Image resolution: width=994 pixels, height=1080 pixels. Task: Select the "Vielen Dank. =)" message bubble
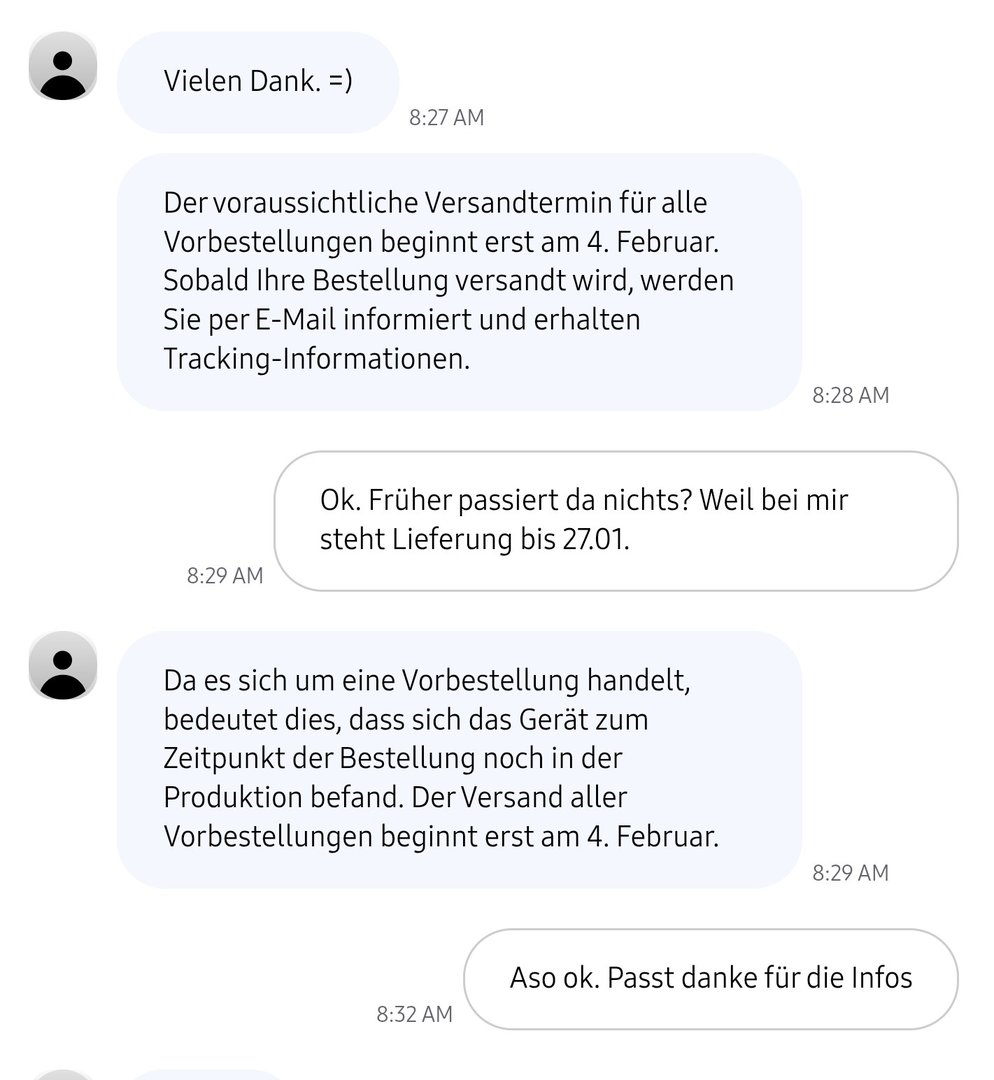click(x=258, y=82)
